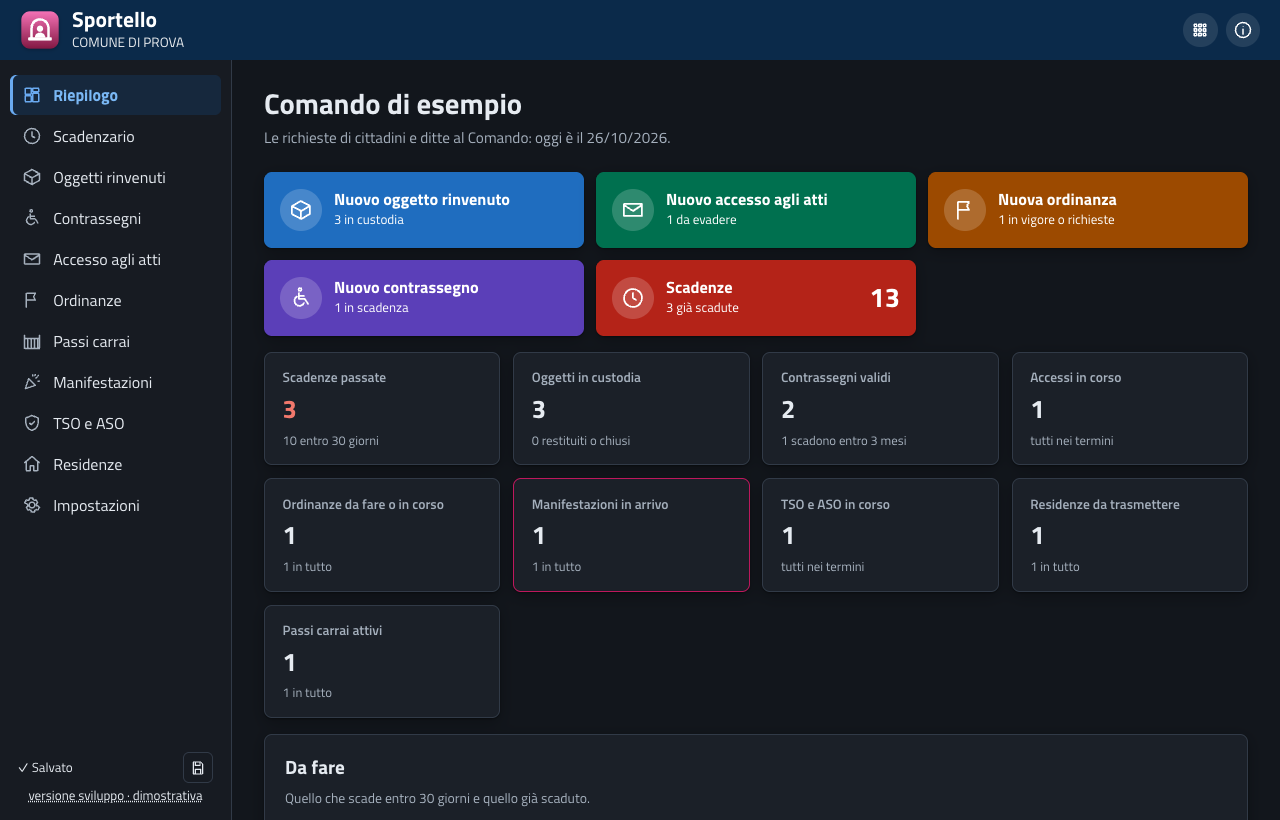Screen dimensions: 1280x820
Task: Open the Oggetti in custodia stat card
Action: (631, 408)
